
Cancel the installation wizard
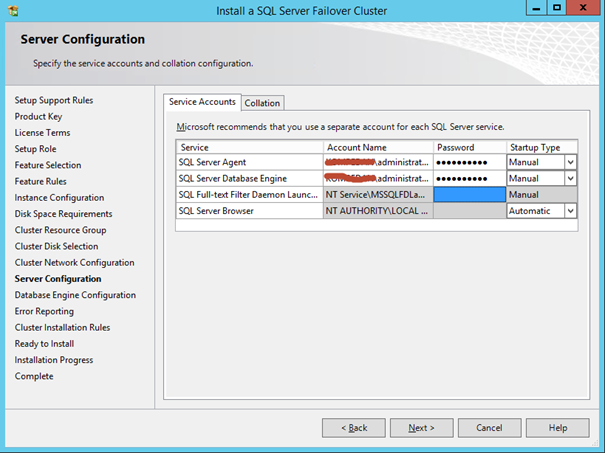[489, 428]
